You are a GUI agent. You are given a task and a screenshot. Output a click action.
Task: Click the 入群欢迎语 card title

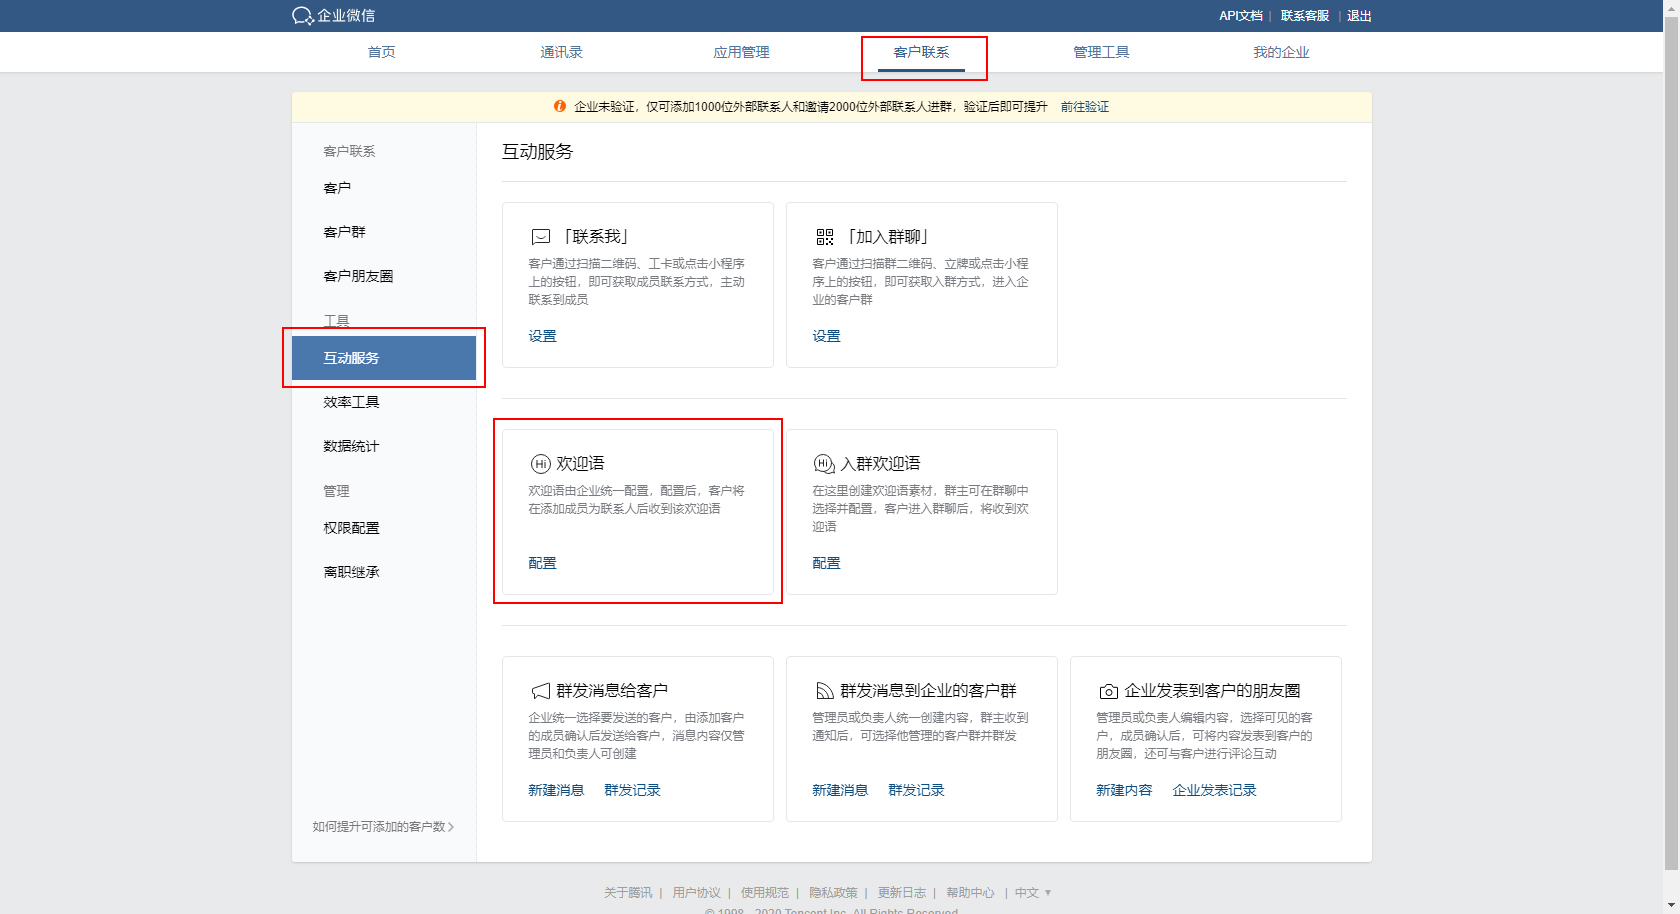[880, 464]
